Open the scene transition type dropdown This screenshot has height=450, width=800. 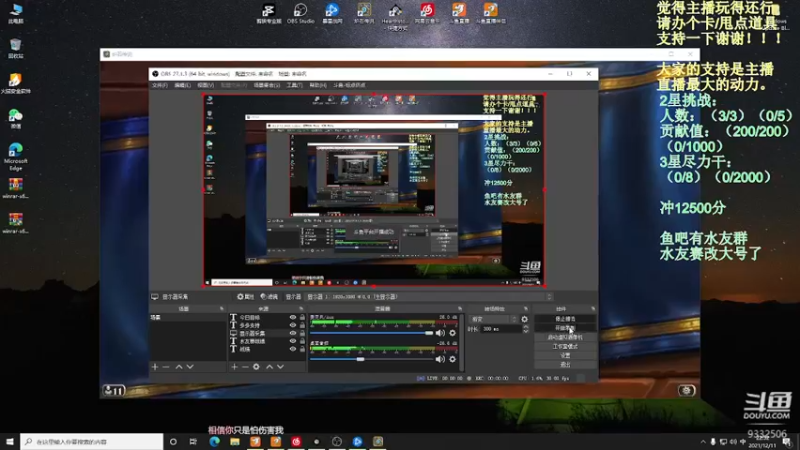(x=493, y=319)
